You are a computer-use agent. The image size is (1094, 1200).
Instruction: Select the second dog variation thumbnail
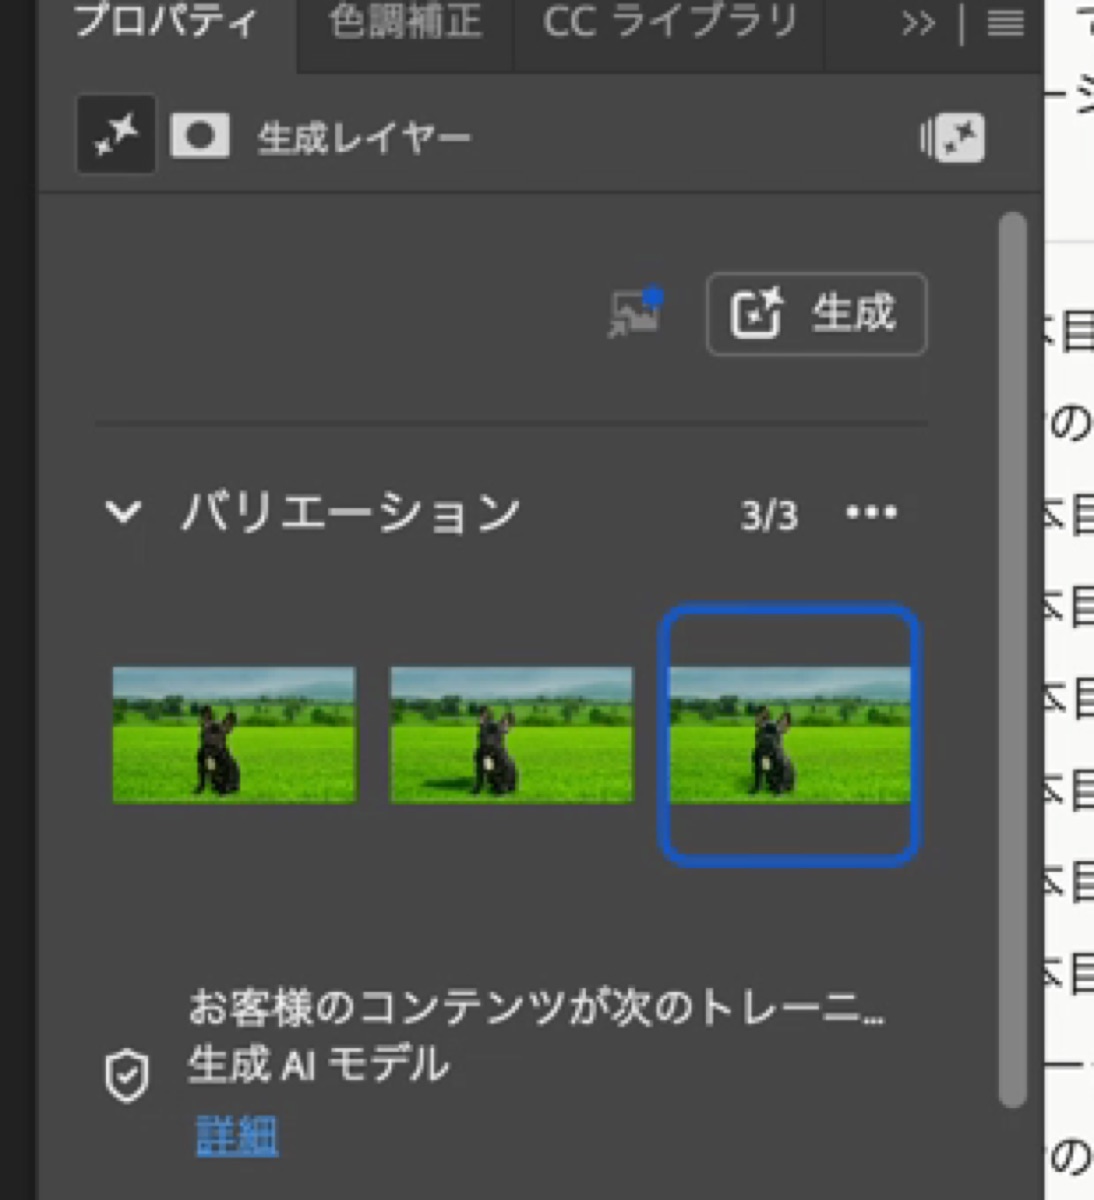coord(511,735)
